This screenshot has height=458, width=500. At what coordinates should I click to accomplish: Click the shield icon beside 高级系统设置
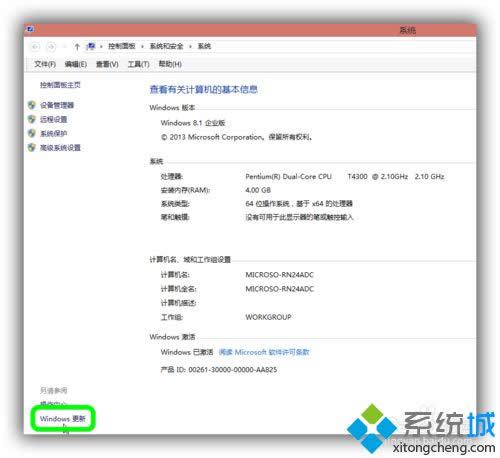coord(32,147)
